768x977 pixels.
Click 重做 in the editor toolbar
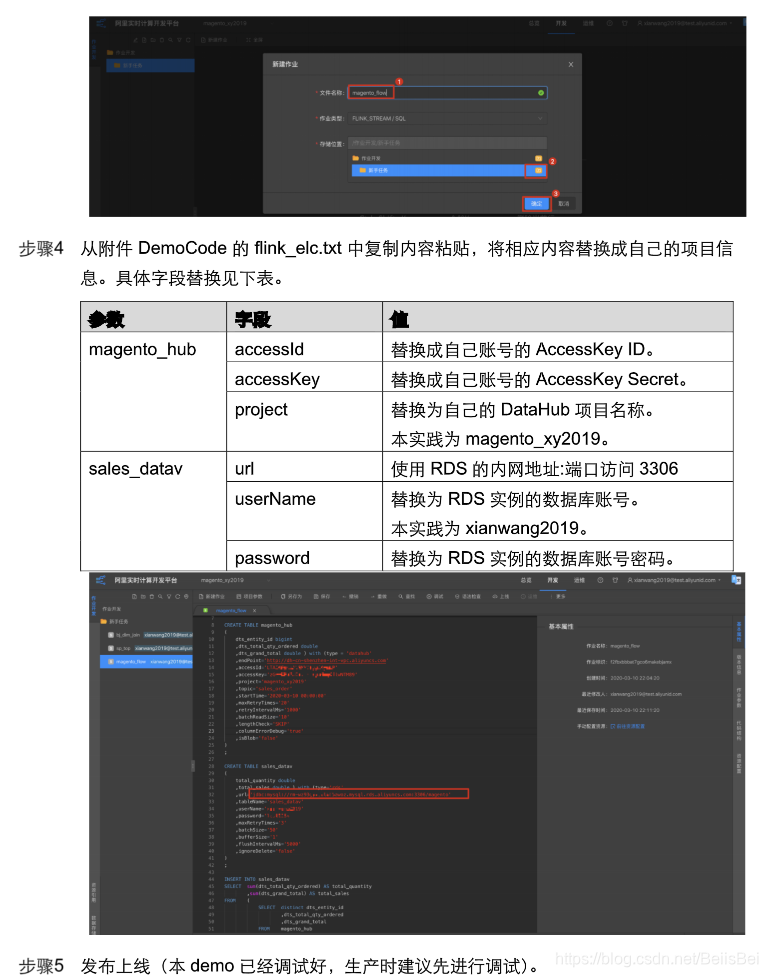click(379, 596)
